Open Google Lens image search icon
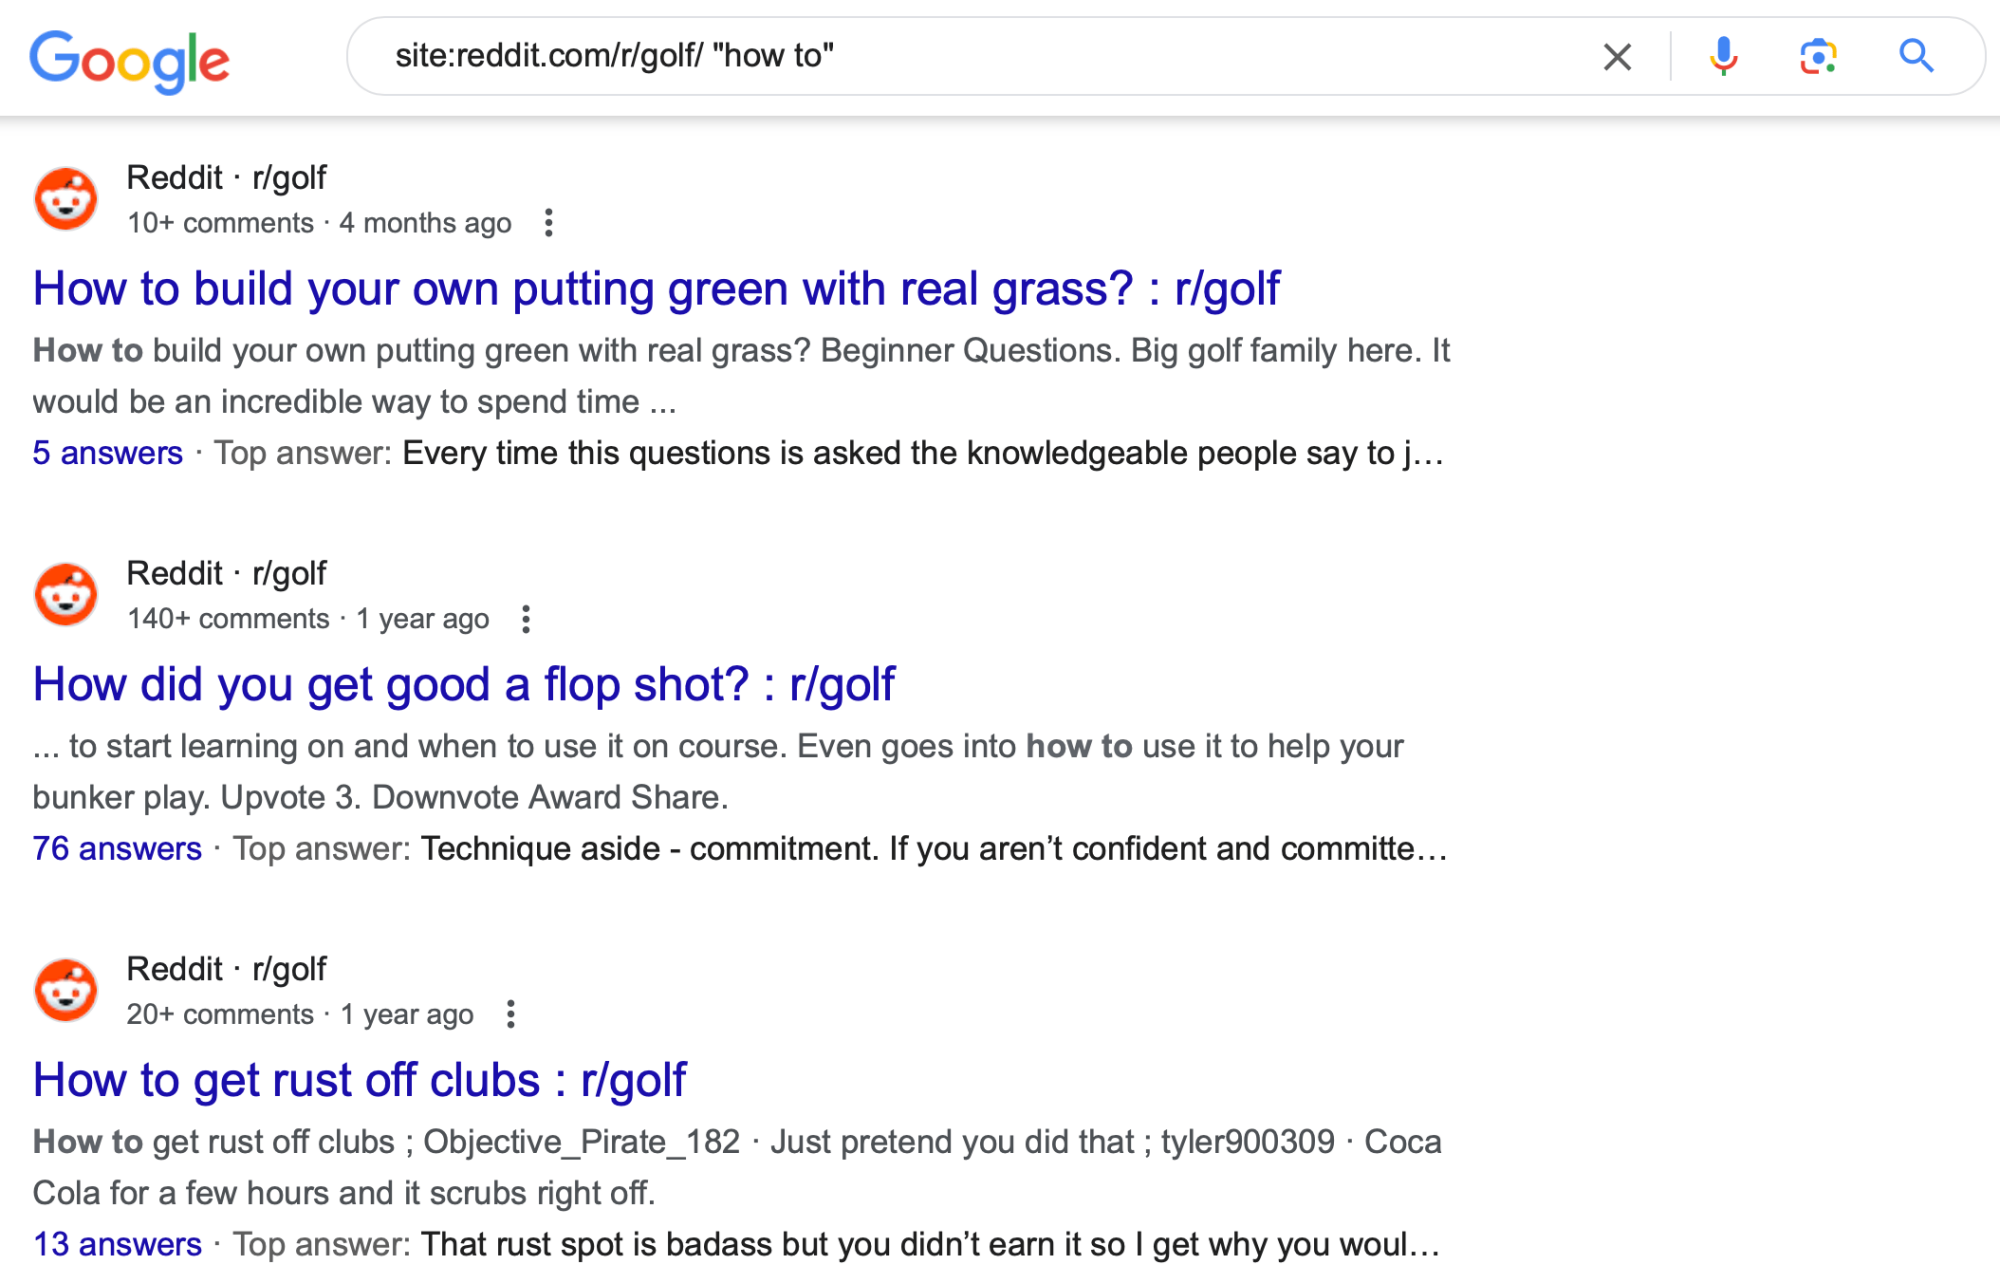The width and height of the screenshot is (2000, 1283). tap(1818, 57)
